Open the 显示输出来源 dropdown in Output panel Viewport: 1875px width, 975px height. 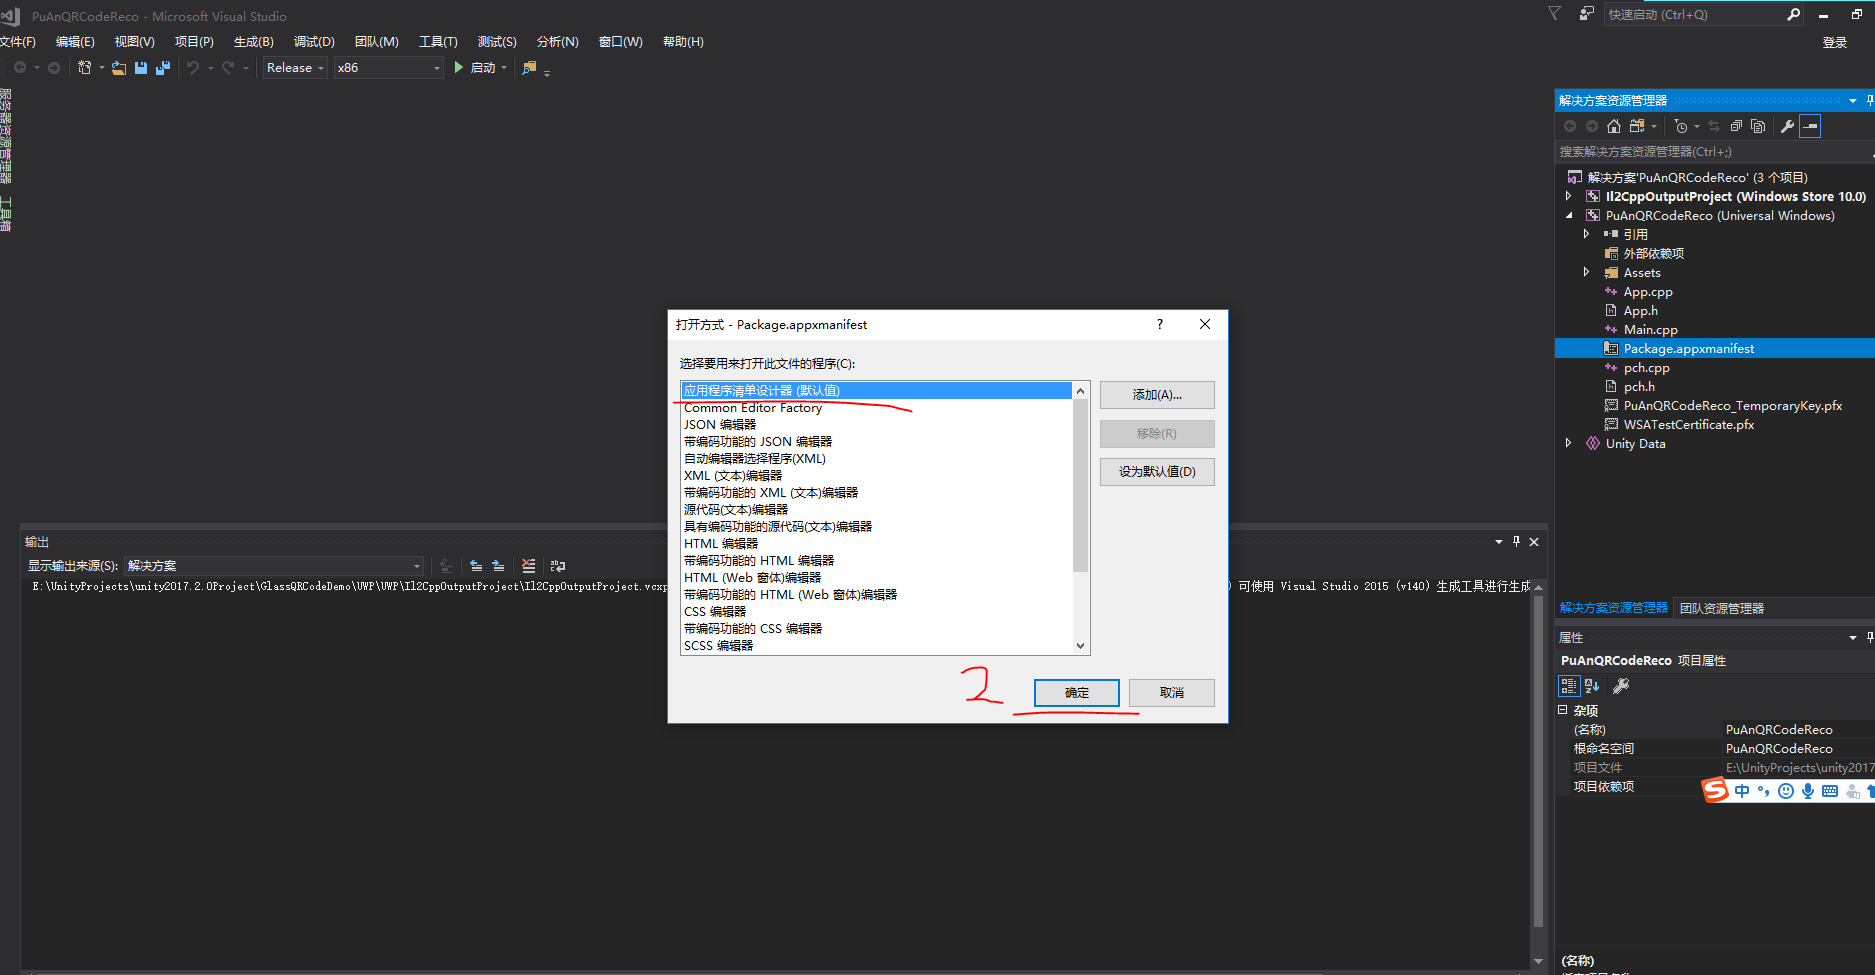274,566
